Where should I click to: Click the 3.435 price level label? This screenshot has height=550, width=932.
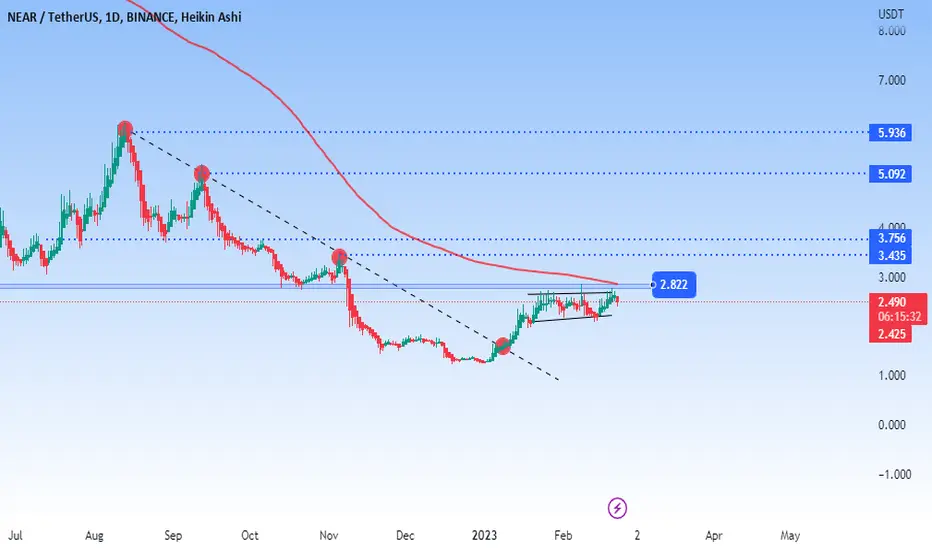890,256
